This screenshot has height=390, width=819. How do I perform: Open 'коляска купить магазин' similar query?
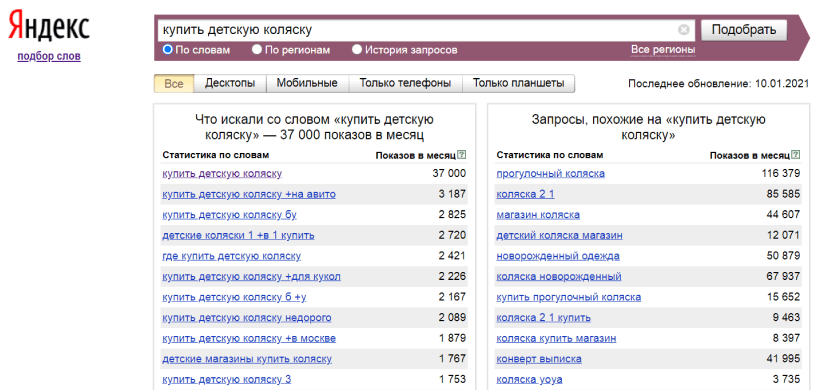coord(556,338)
